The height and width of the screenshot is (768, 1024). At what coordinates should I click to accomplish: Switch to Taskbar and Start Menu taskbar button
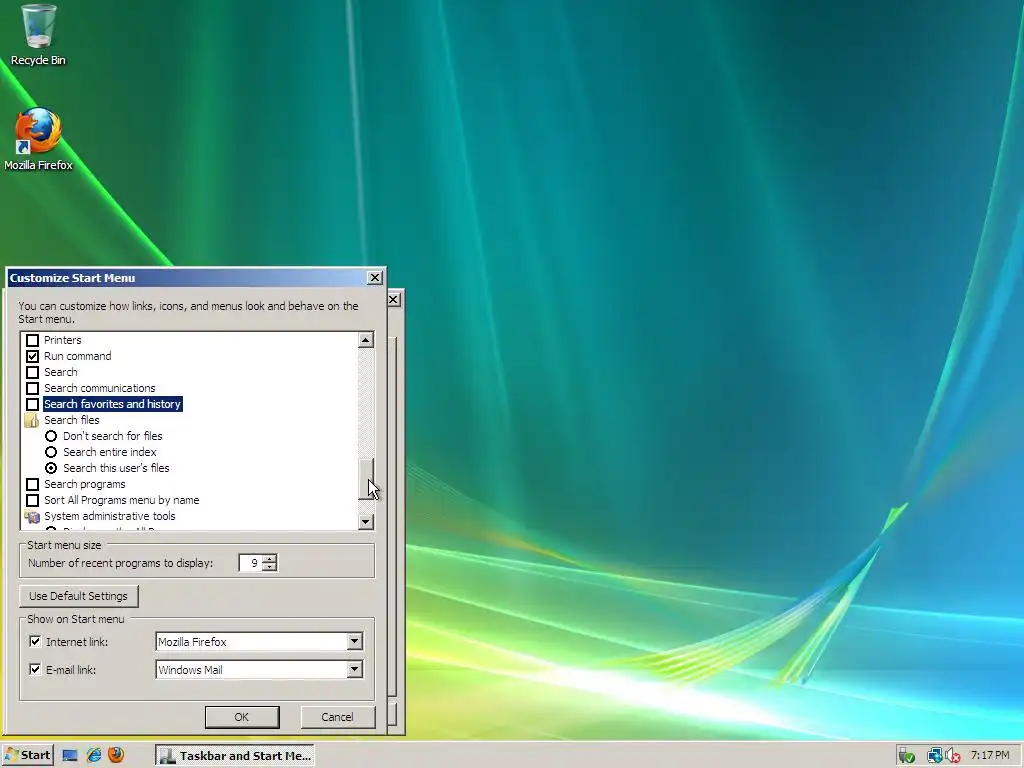(x=235, y=756)
